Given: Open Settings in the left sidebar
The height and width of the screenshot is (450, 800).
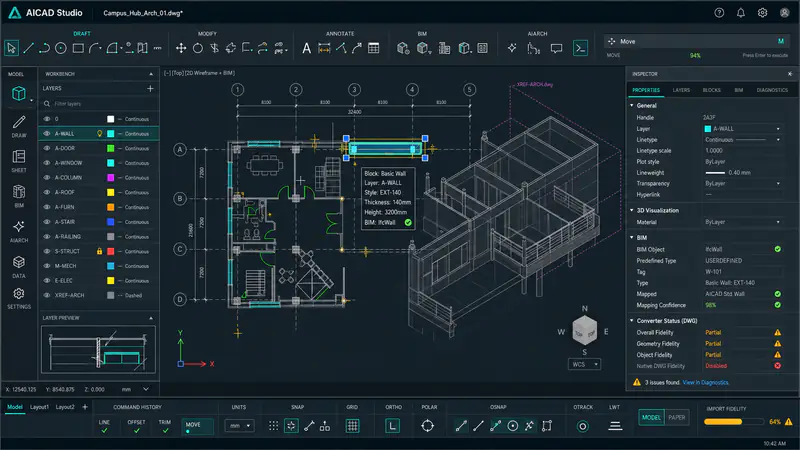Looking at the screenshot, I should point(19,298).
